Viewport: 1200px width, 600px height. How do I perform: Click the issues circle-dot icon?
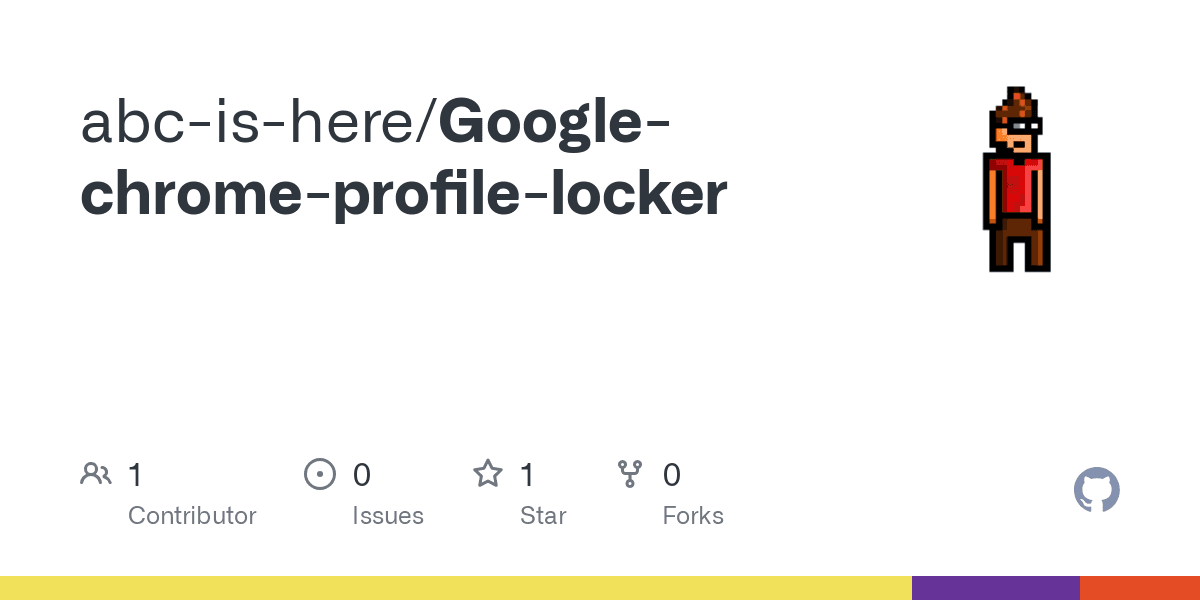[x=319, y=474]
